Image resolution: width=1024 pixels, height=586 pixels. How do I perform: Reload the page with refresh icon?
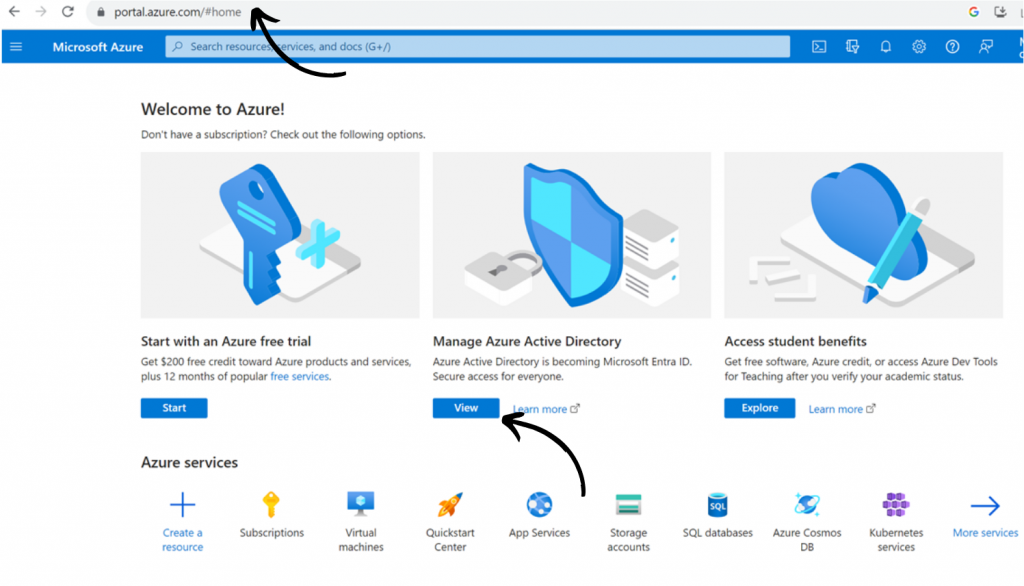(67, 12)
